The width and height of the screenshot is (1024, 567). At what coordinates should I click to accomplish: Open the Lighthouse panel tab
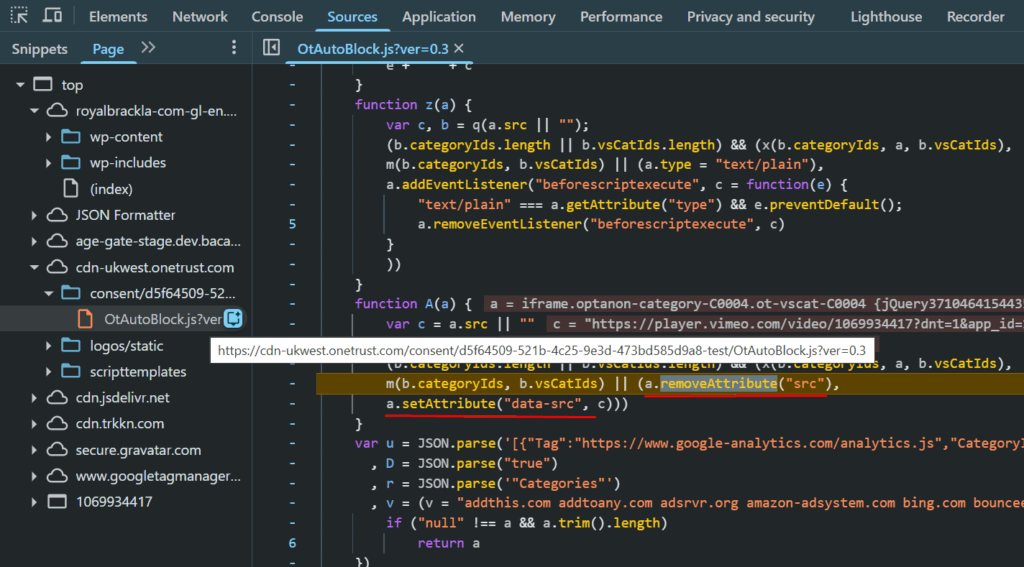click(x=886, y=17)
